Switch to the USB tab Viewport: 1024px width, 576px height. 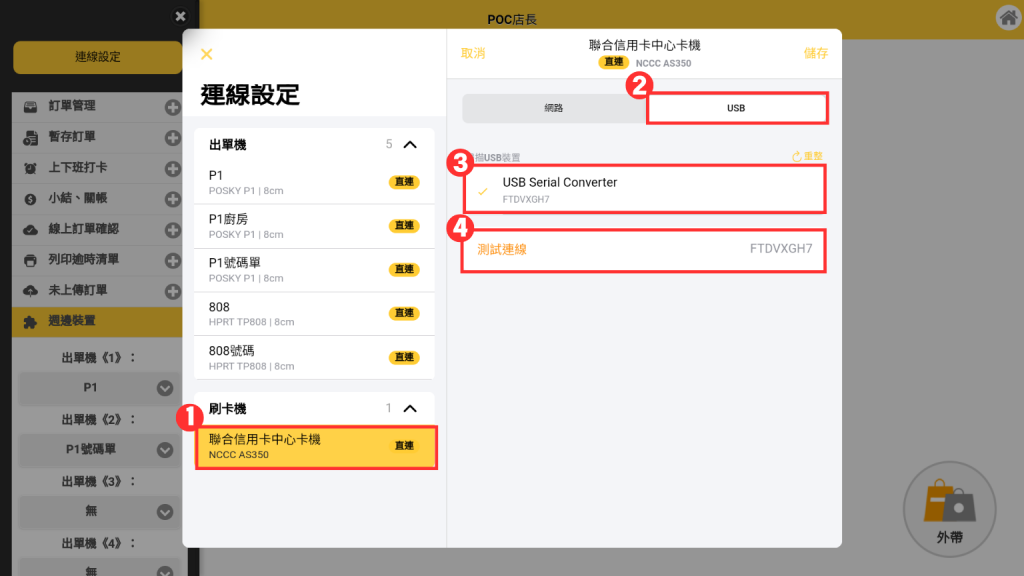(x=737, y=108)
